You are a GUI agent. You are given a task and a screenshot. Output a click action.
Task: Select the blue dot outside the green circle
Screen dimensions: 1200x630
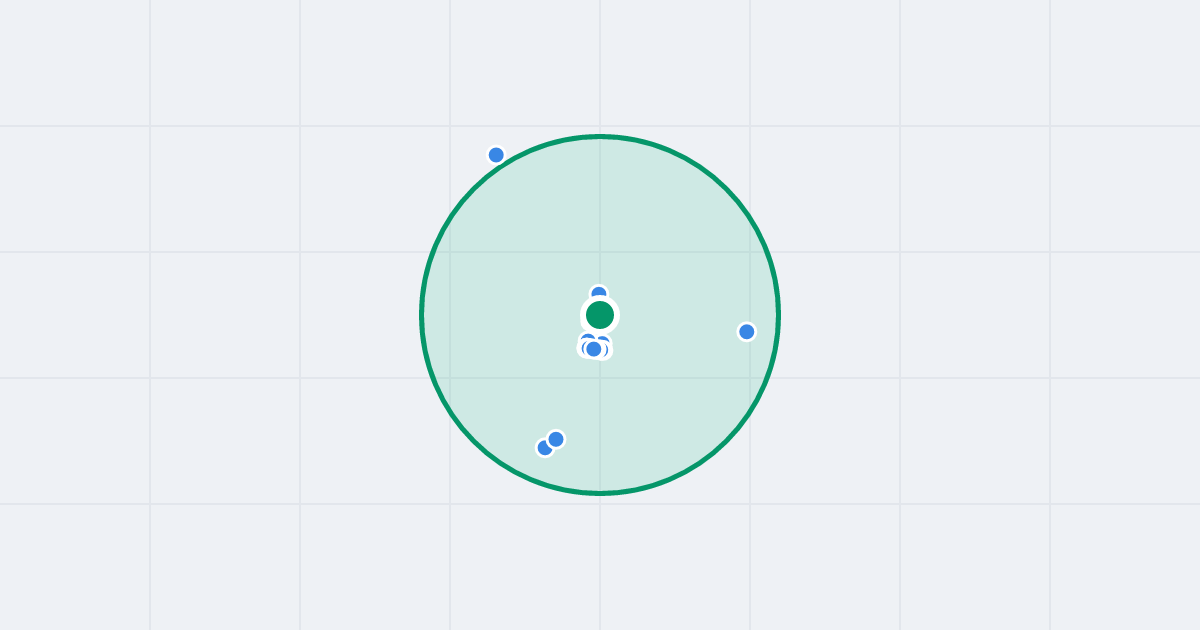496,155
